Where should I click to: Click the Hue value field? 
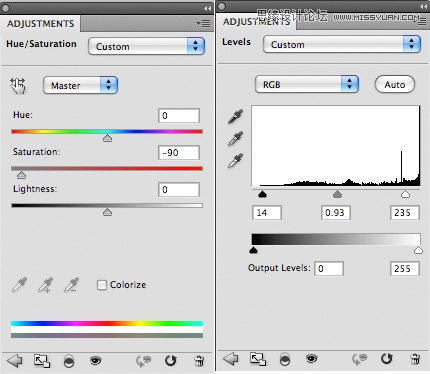[179, 116]
